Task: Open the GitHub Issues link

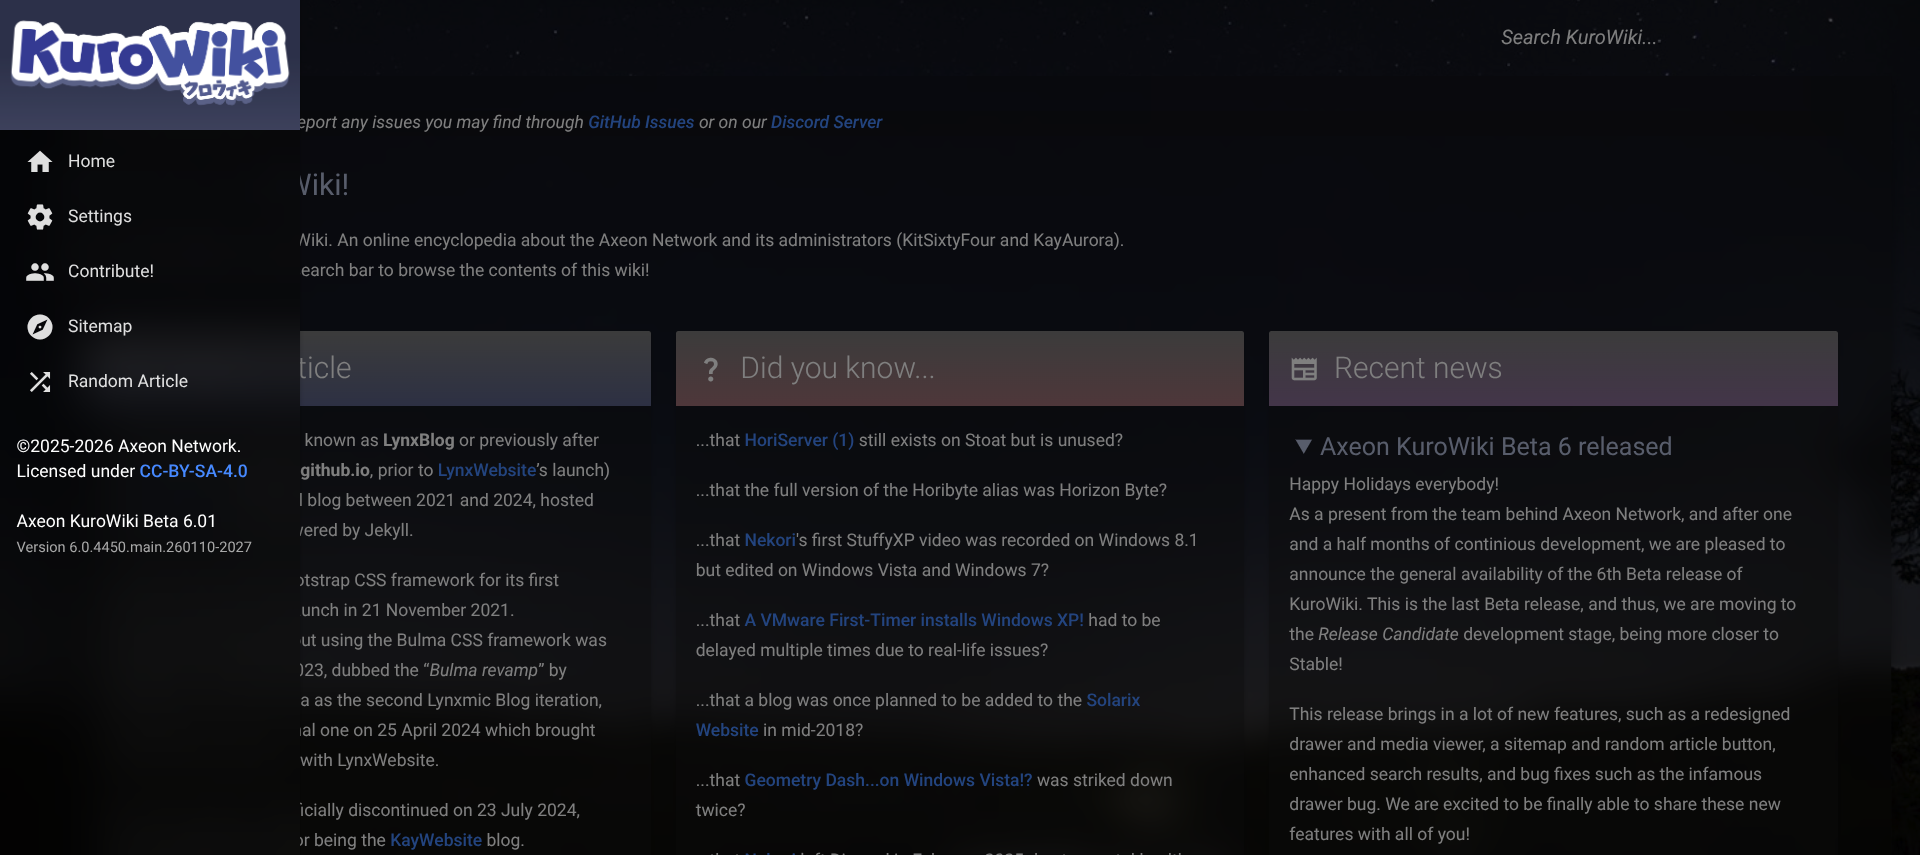Action: tap(641, 122)
